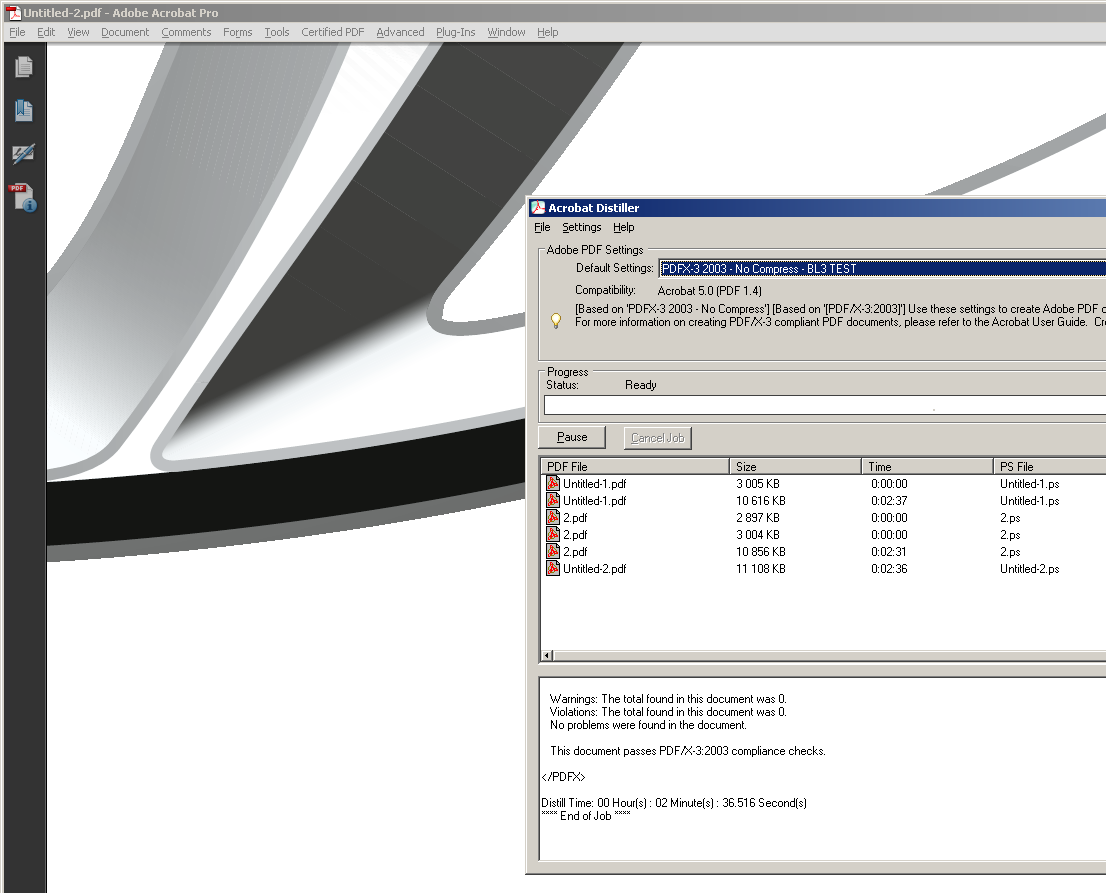Open the Certified PDF menu
This screenshot has width=1106, height=893.
(333, 32)
